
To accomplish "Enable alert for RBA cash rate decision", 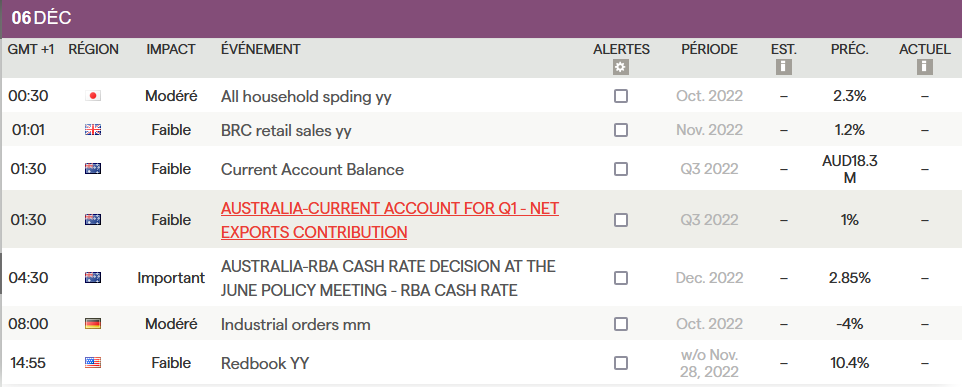I will click(x=621, y=278).
